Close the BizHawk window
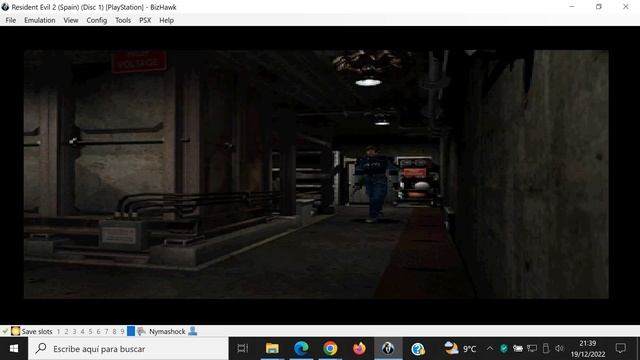The width and height of the screenshot is (640, 360). coord(626,7)
